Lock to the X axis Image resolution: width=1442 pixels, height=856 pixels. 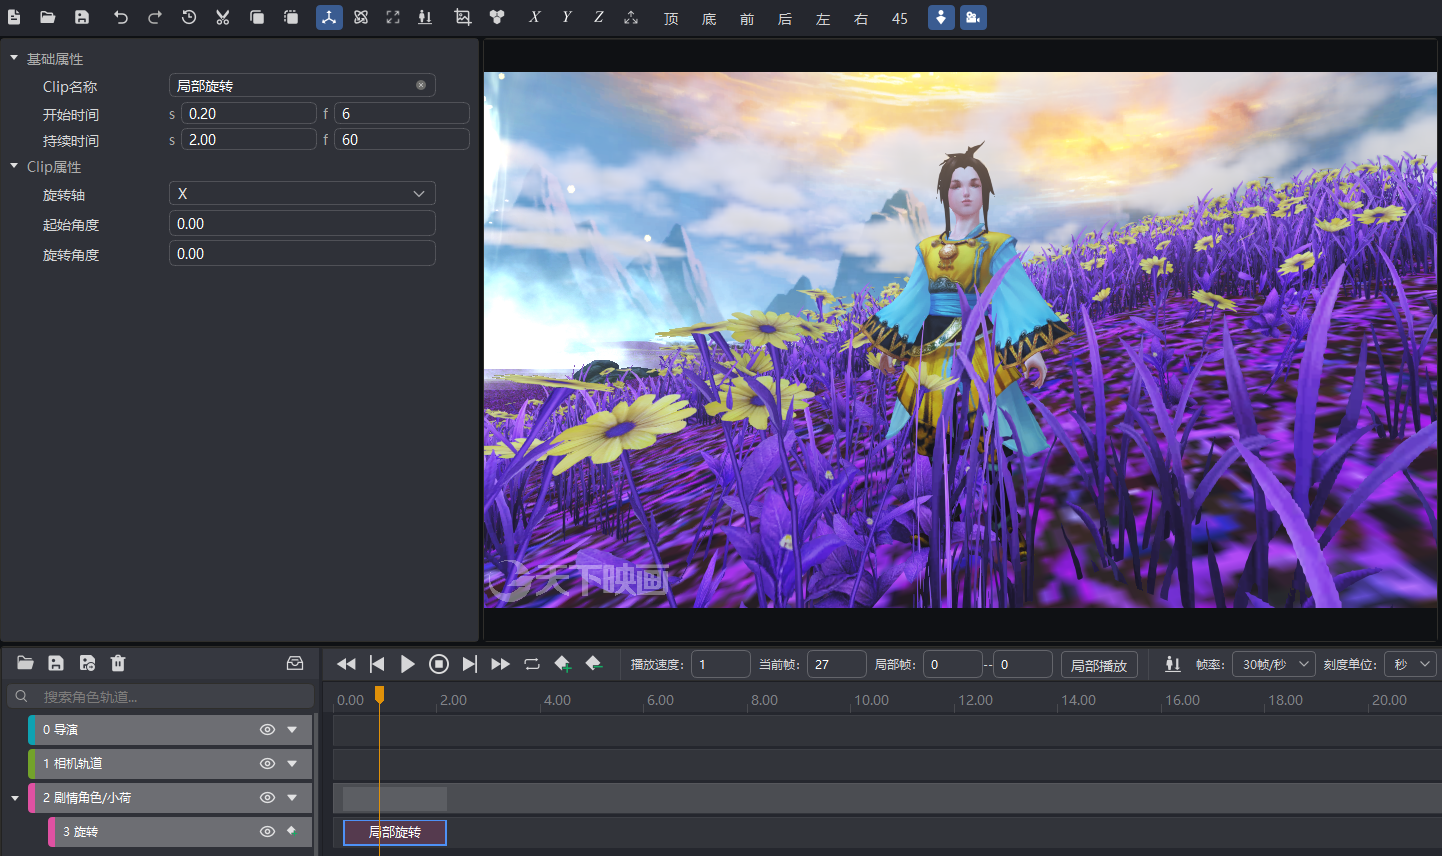(x=535, y=17)
